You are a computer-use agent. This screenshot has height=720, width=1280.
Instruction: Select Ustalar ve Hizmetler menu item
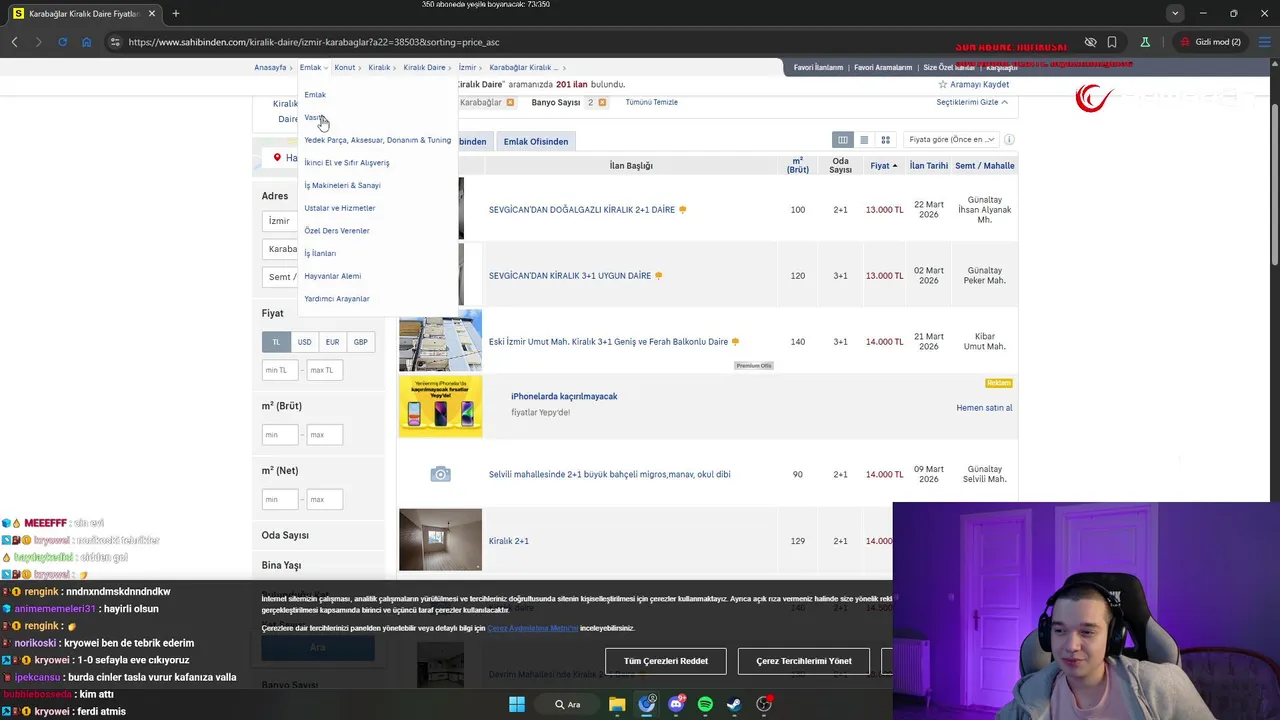pyautogui.click(x=340, y=208)
